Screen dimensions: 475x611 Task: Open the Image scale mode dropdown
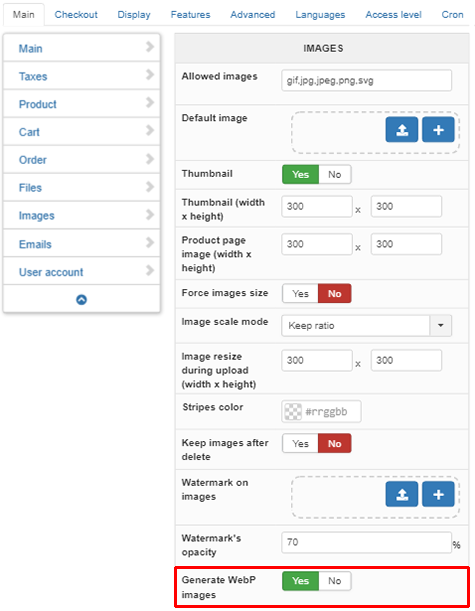click(366, 325)
